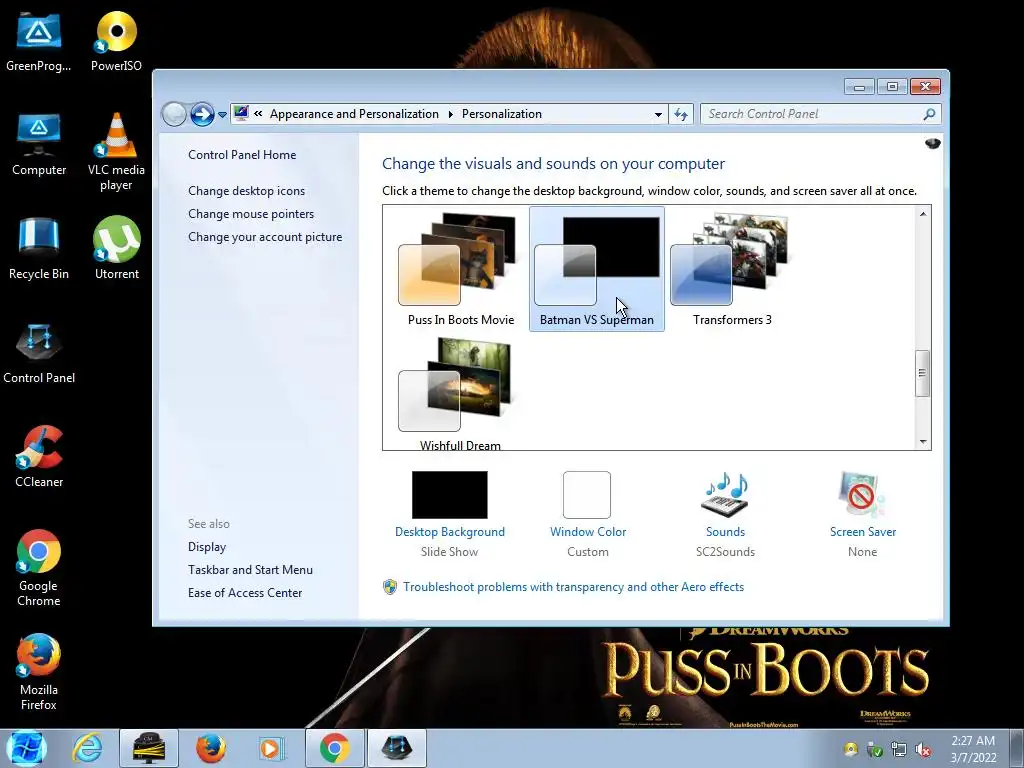The height and width of the screenshot is (768, 1024).
Task: Open Control Panel desktop icon
Action: point(39,353)
